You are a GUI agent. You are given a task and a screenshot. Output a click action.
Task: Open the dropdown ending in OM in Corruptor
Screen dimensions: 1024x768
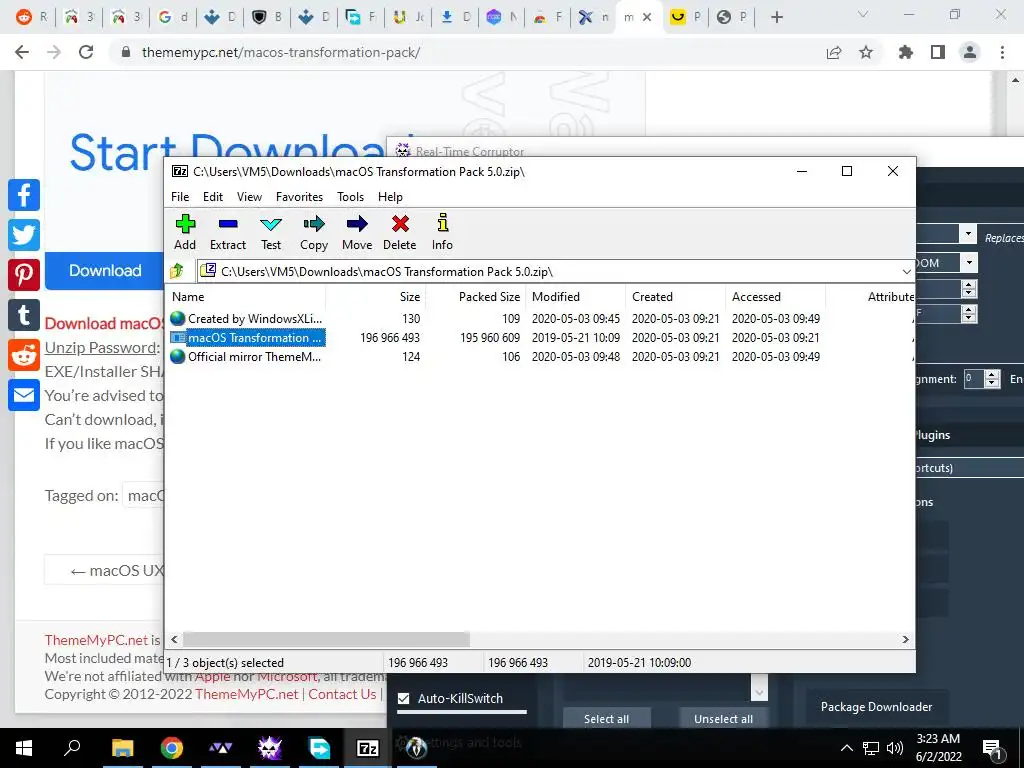969,263
